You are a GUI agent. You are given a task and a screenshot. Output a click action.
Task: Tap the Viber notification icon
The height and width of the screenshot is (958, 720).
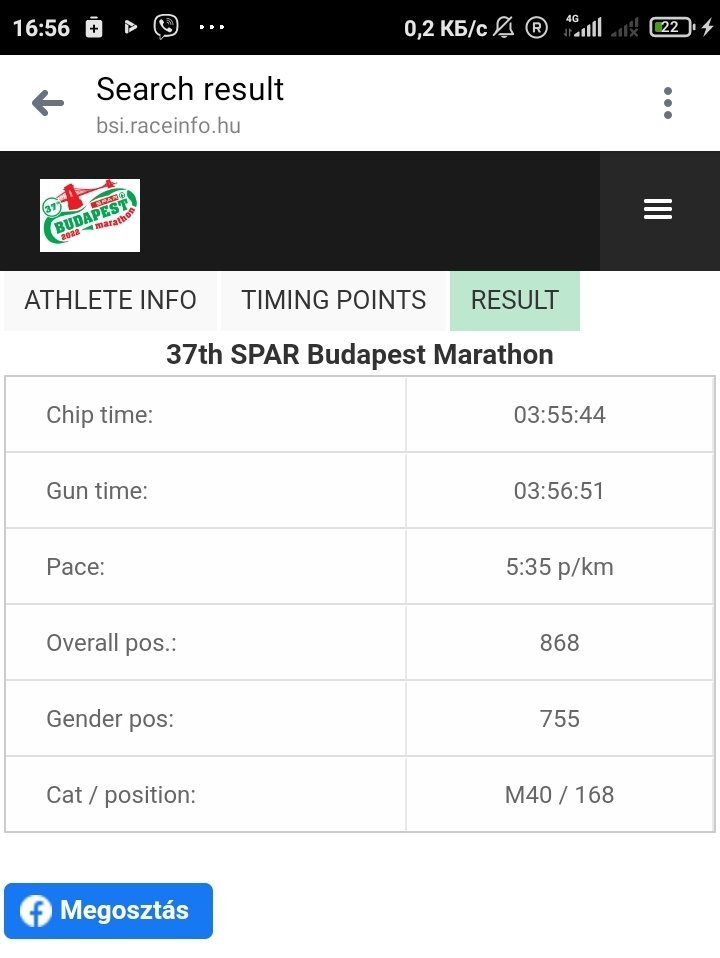point(166,27)
